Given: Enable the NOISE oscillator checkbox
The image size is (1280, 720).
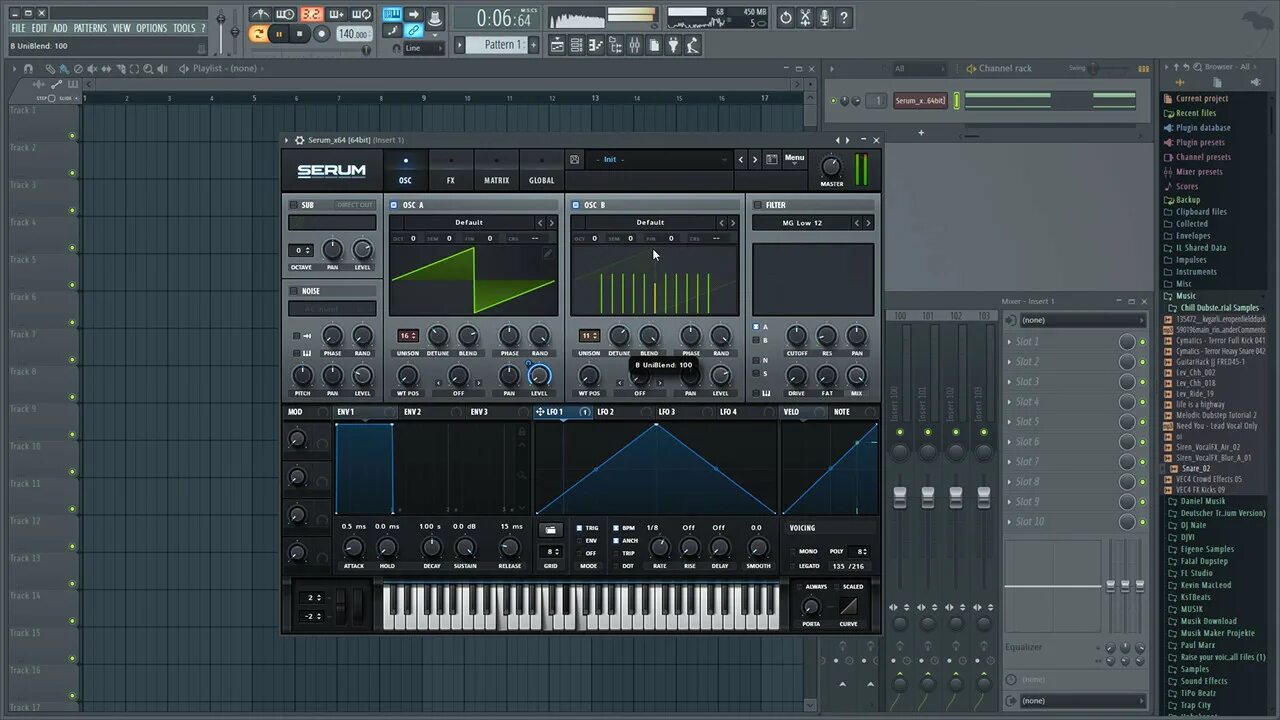Looking at the screenshot, I should (295, 291).
